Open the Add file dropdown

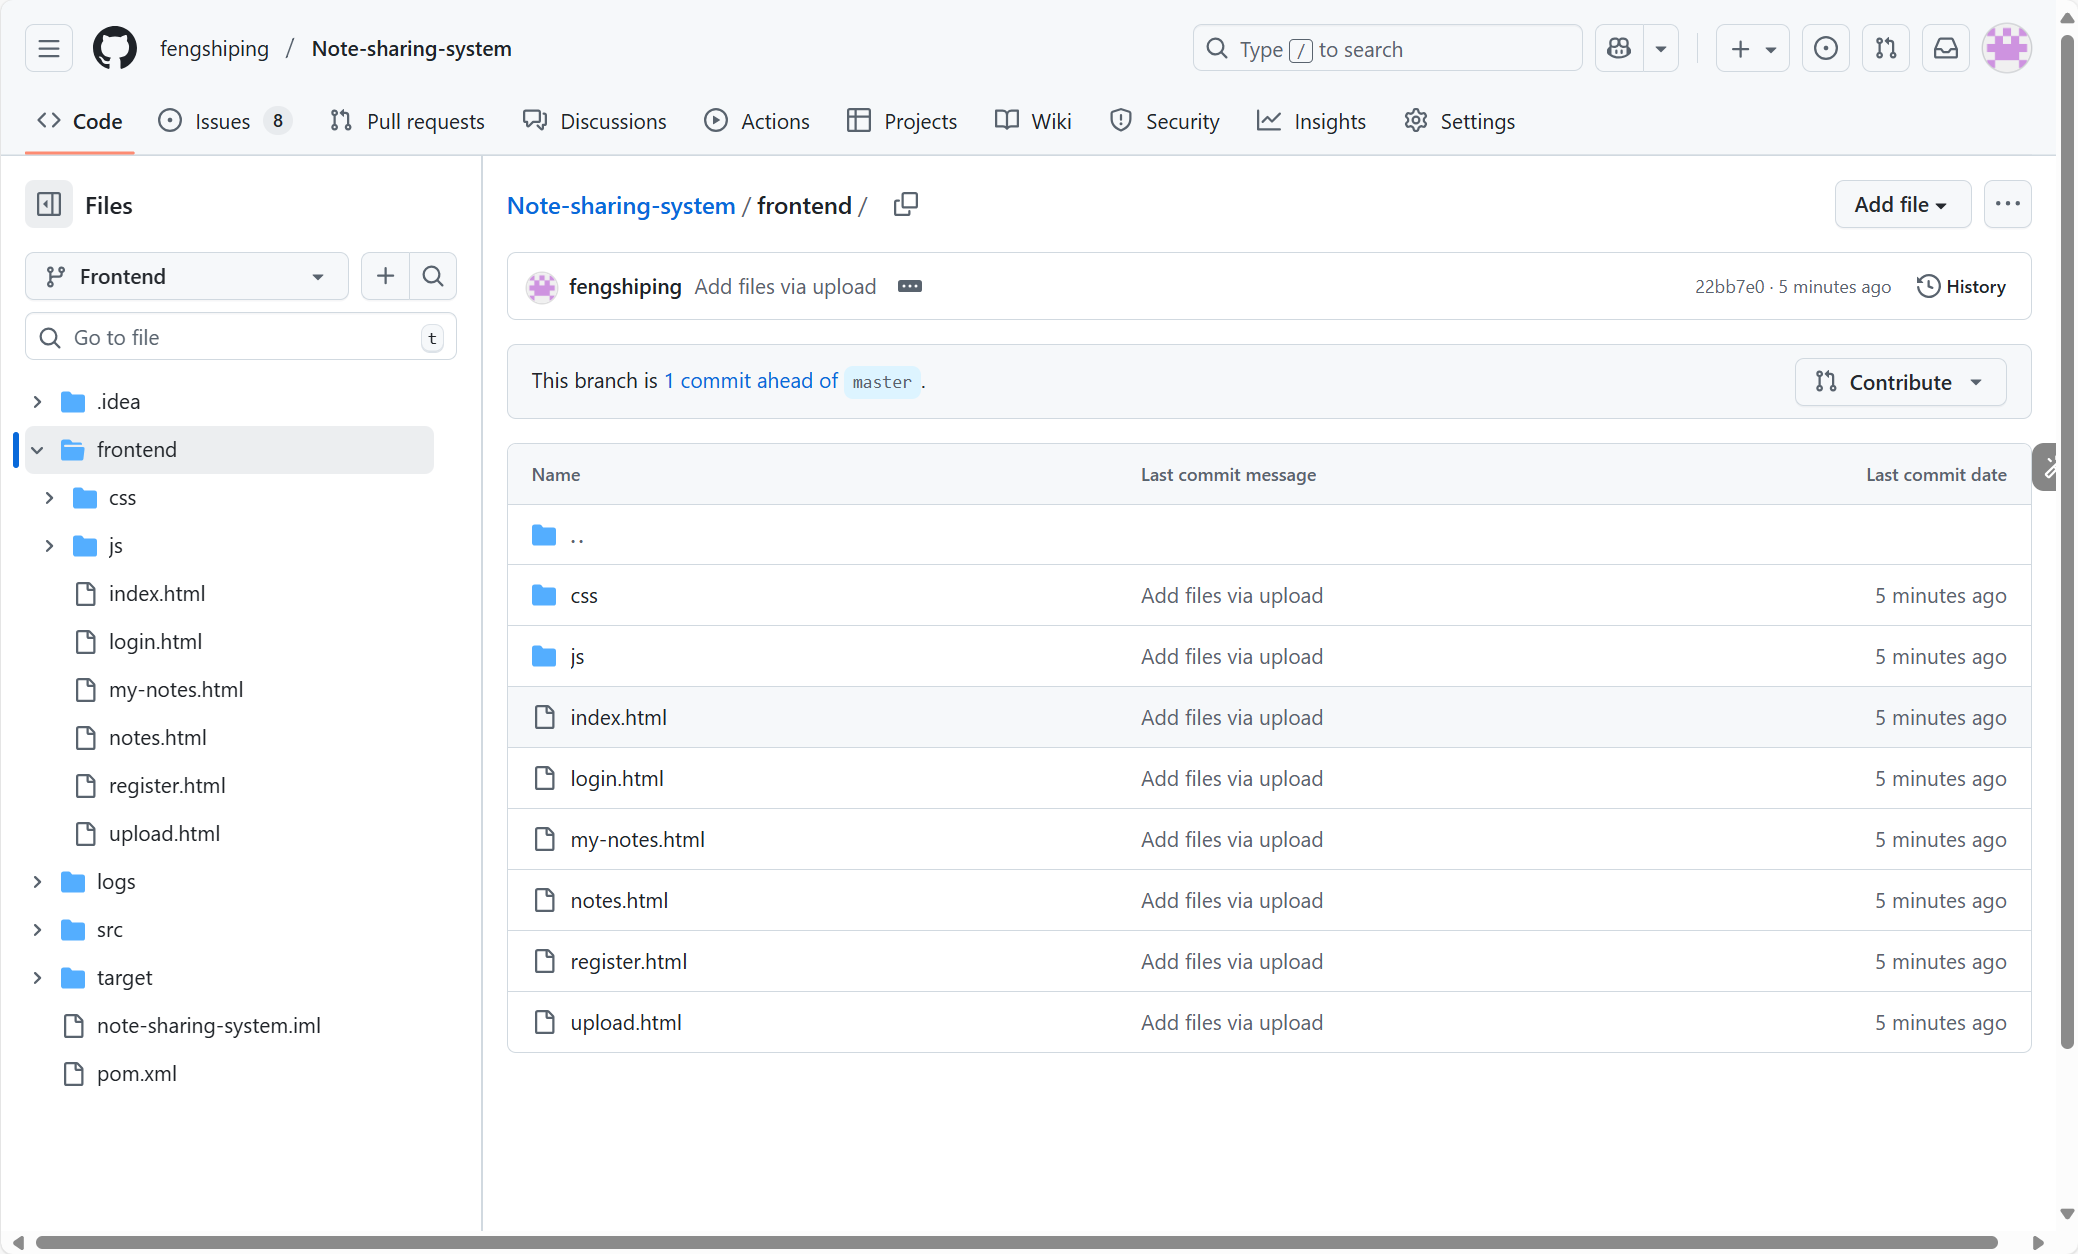(1902, 204)
